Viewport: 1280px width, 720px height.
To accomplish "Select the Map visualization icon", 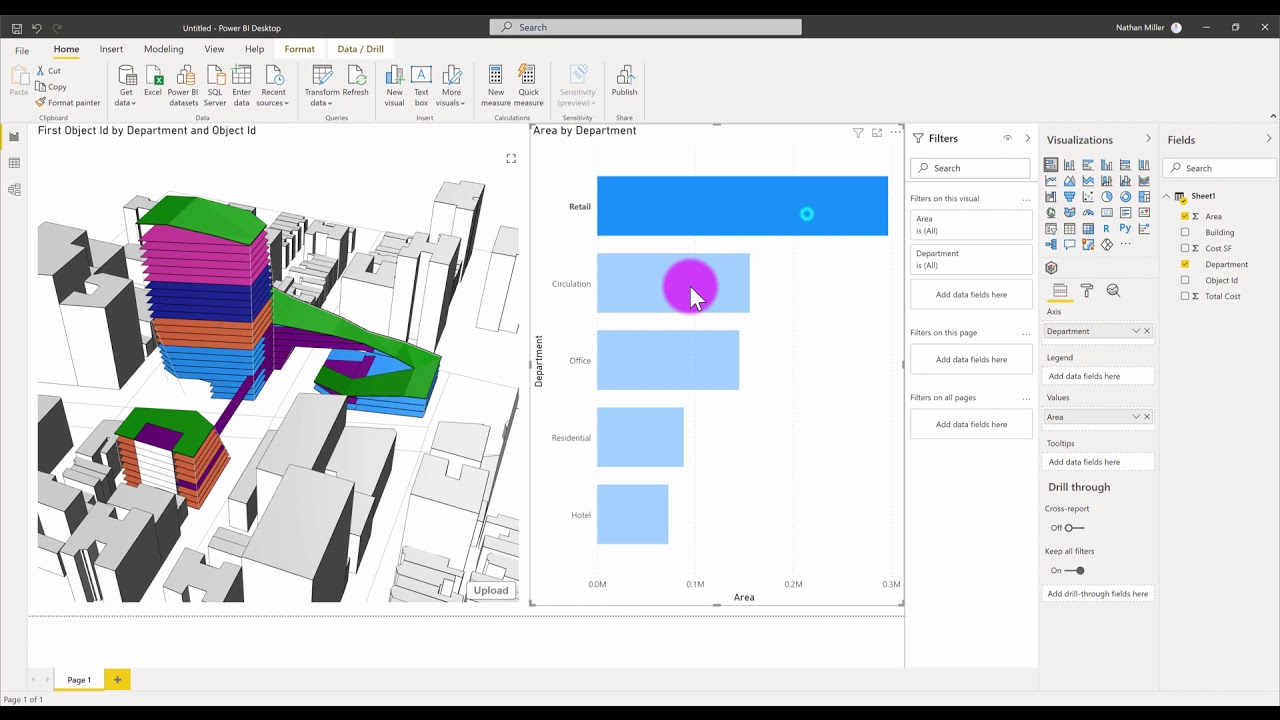I will [x=1049, y=212].
